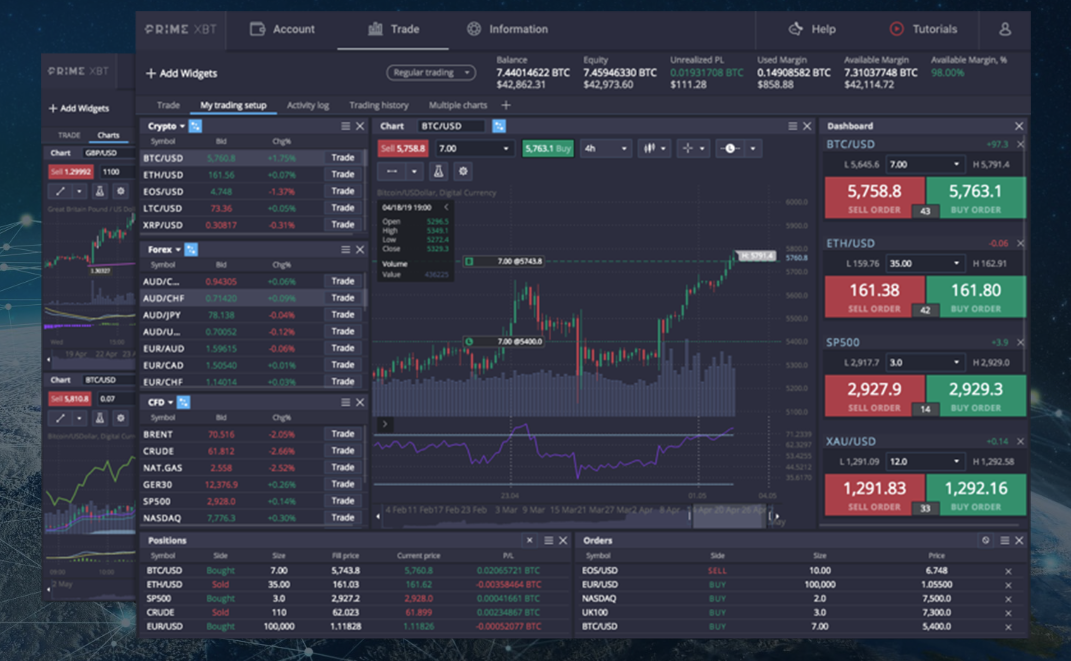Cancel the NASDAQ buy order
The width and height of the screenshot is (1071, 661).
[x=1008, y=599]
